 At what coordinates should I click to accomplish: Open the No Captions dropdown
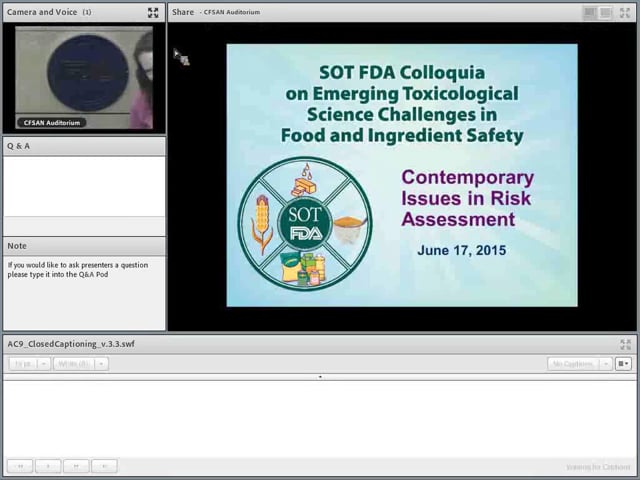pos(580,363)
